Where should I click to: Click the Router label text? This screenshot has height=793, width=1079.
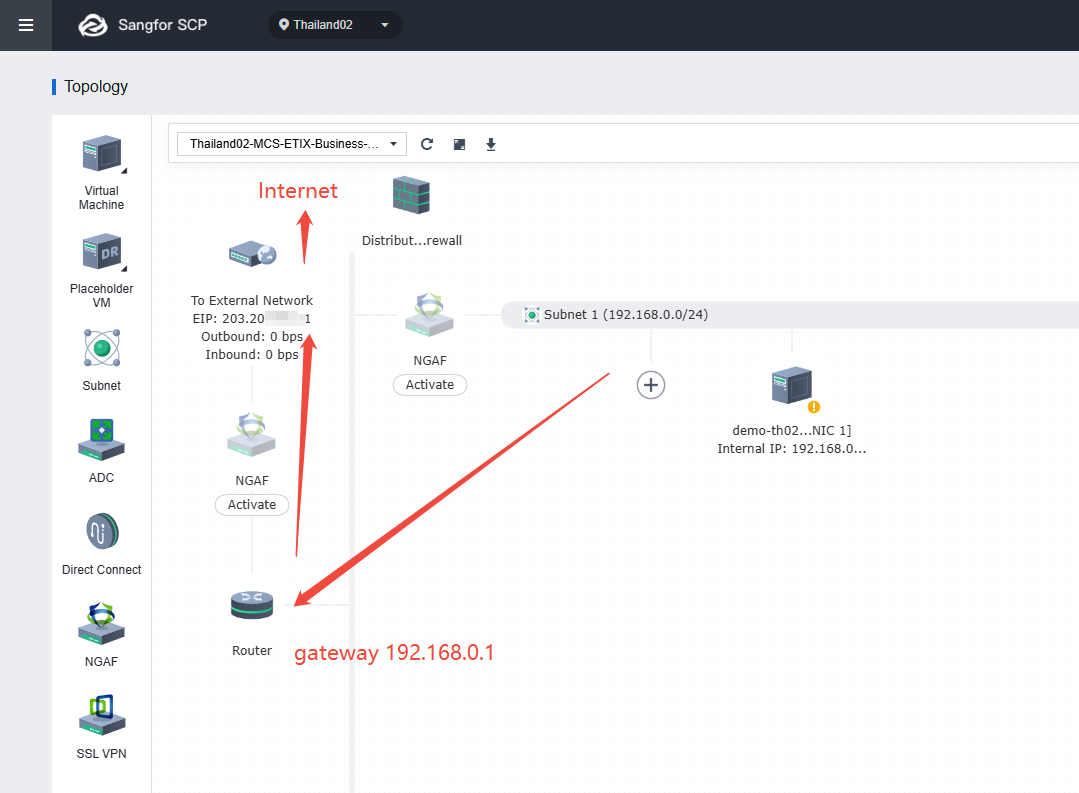[252, 651]
